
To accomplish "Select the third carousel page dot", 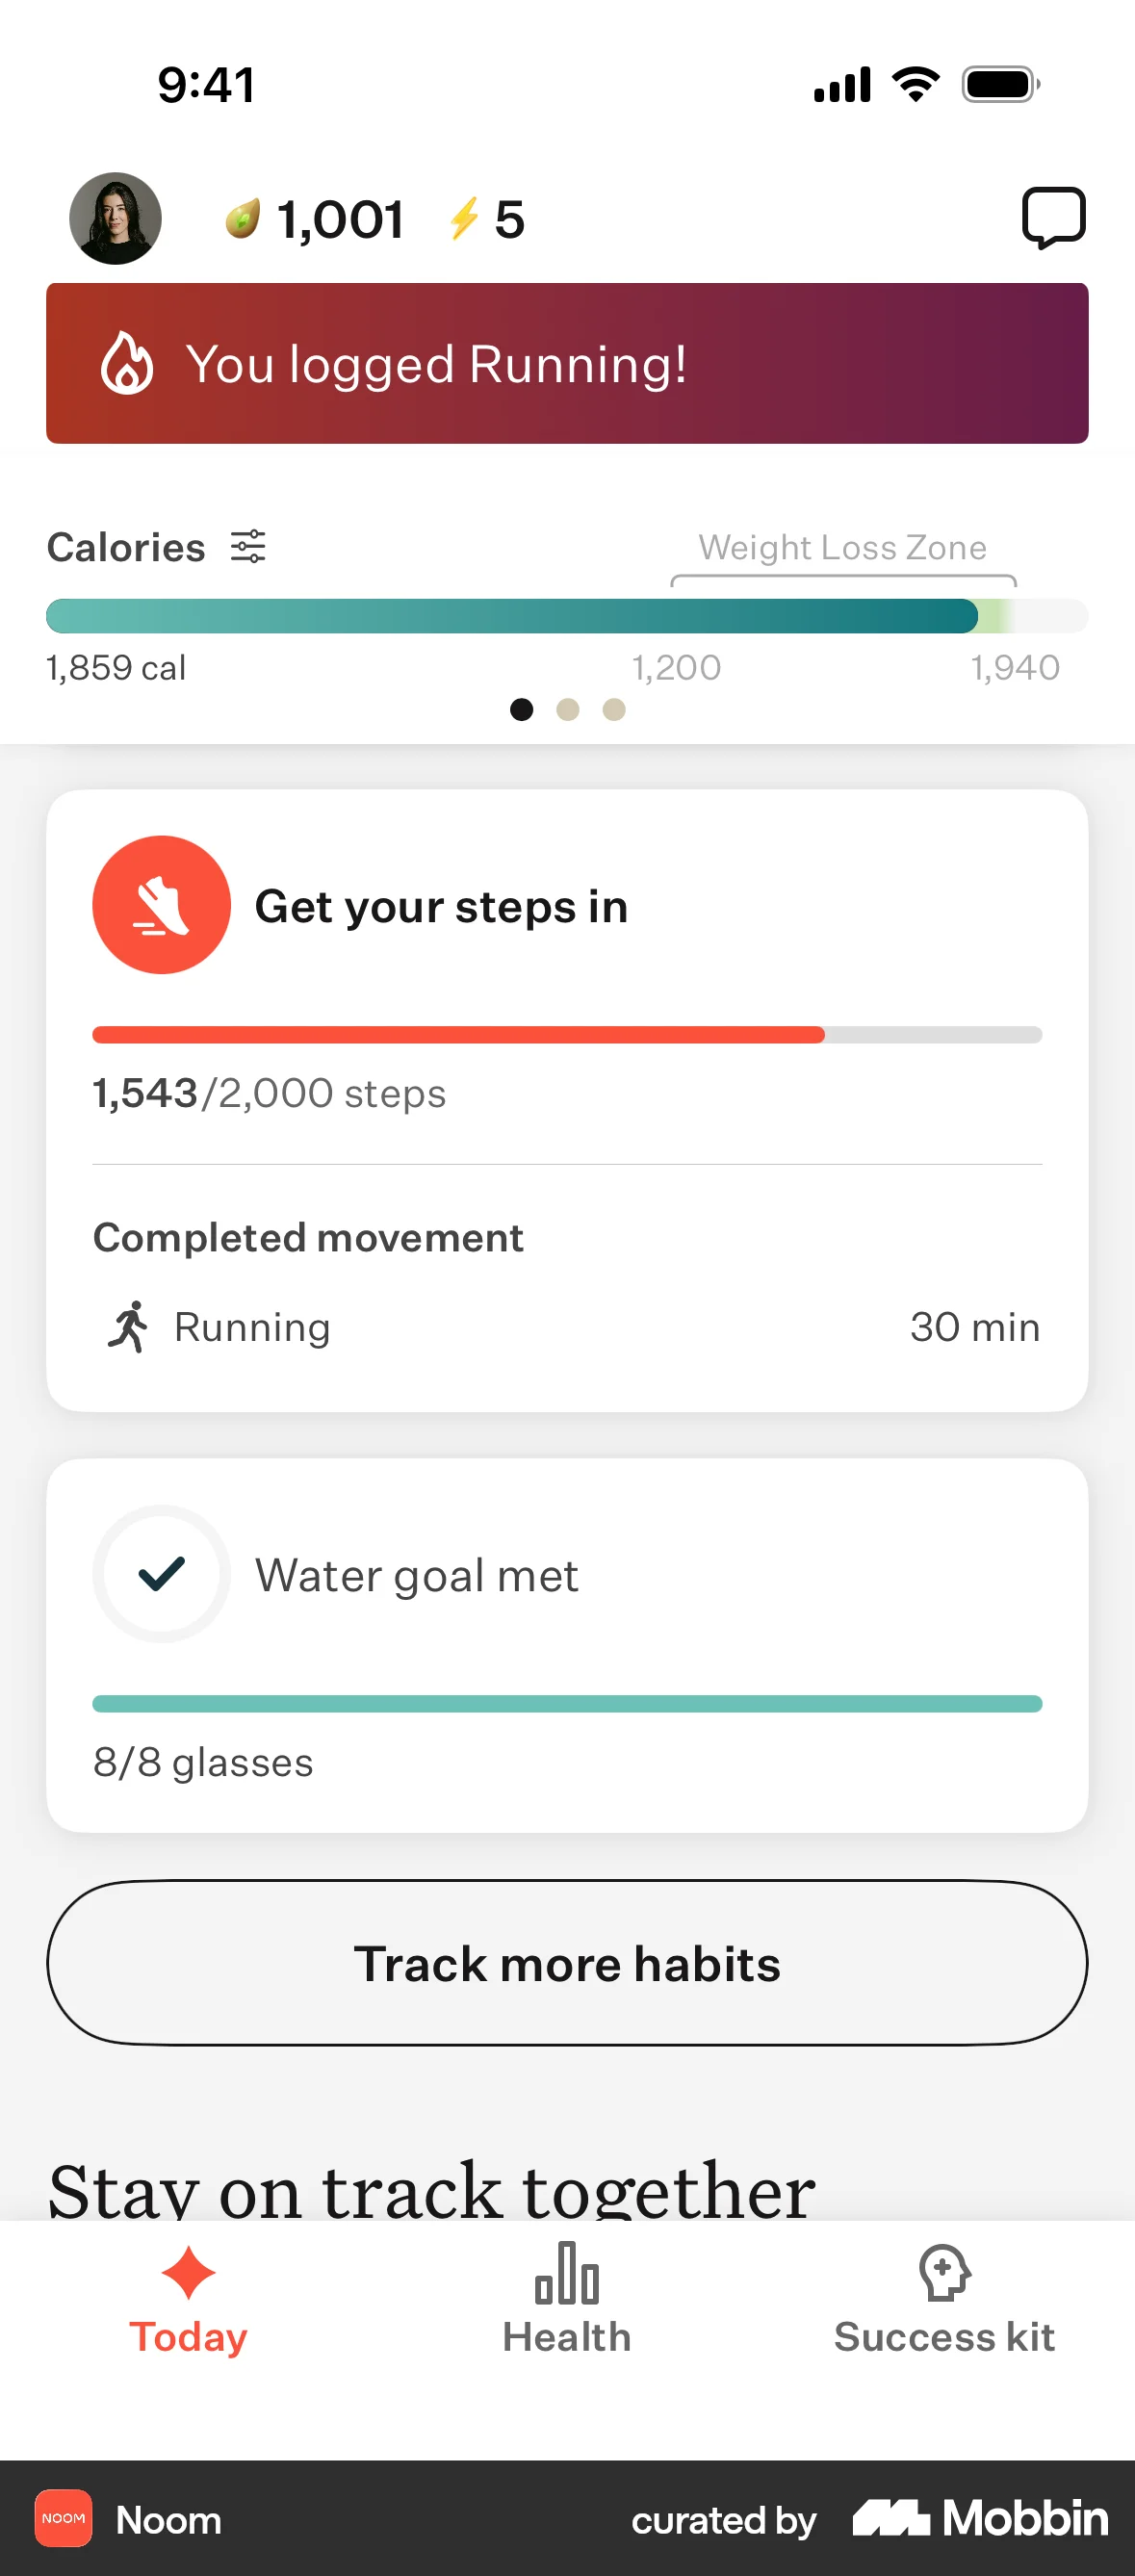I will [x=614, y=709].
